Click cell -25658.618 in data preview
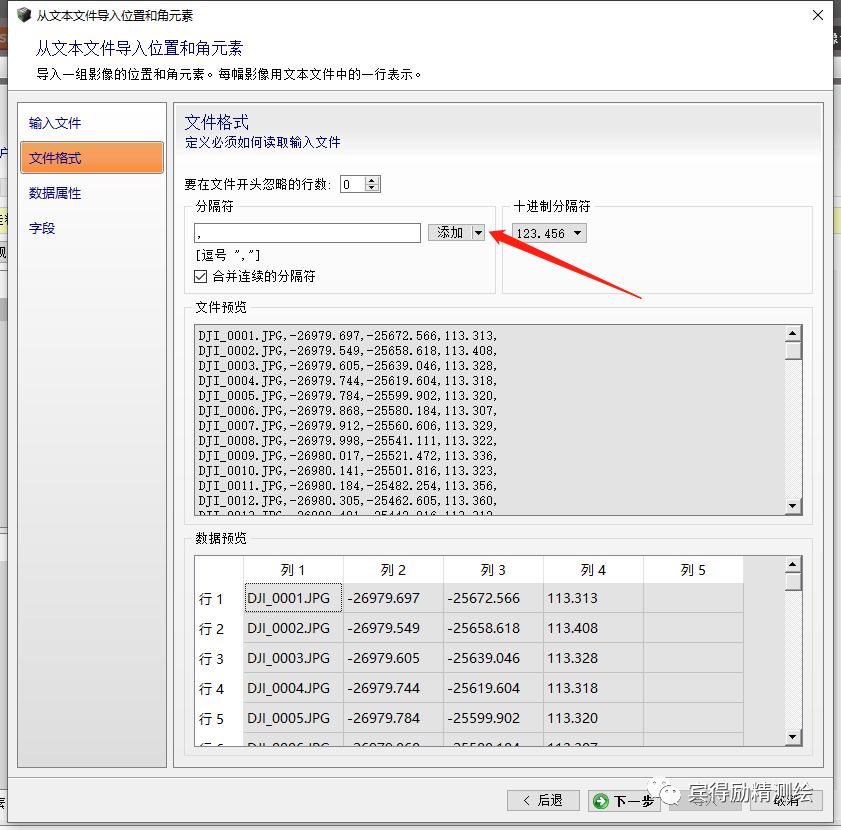841x830 pixels. (x=493, y=628)
